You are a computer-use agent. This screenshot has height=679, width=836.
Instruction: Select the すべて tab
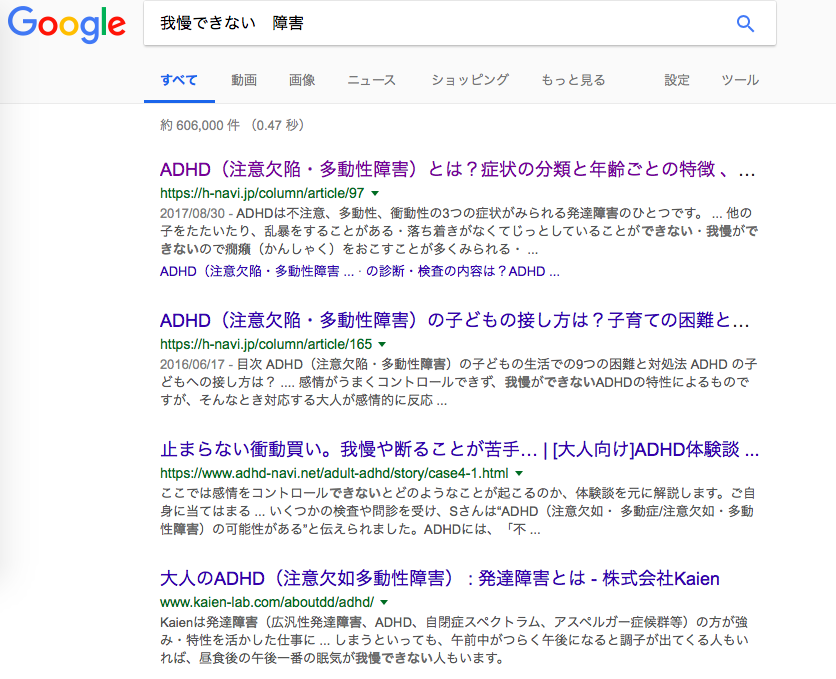coord(179,80)
